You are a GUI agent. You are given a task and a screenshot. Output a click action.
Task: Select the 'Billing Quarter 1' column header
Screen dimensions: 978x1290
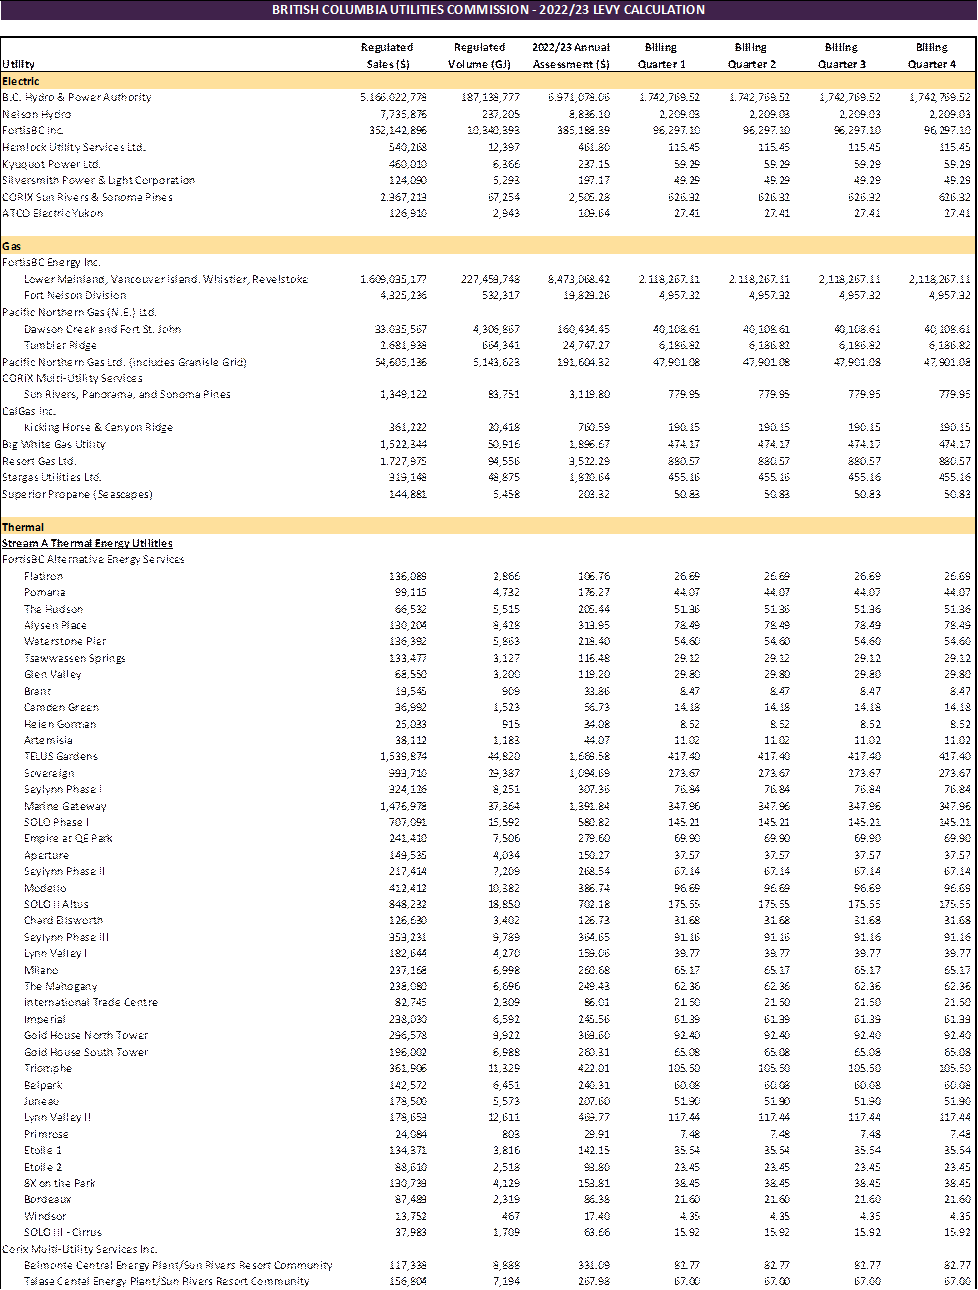[x=661, y=56]
